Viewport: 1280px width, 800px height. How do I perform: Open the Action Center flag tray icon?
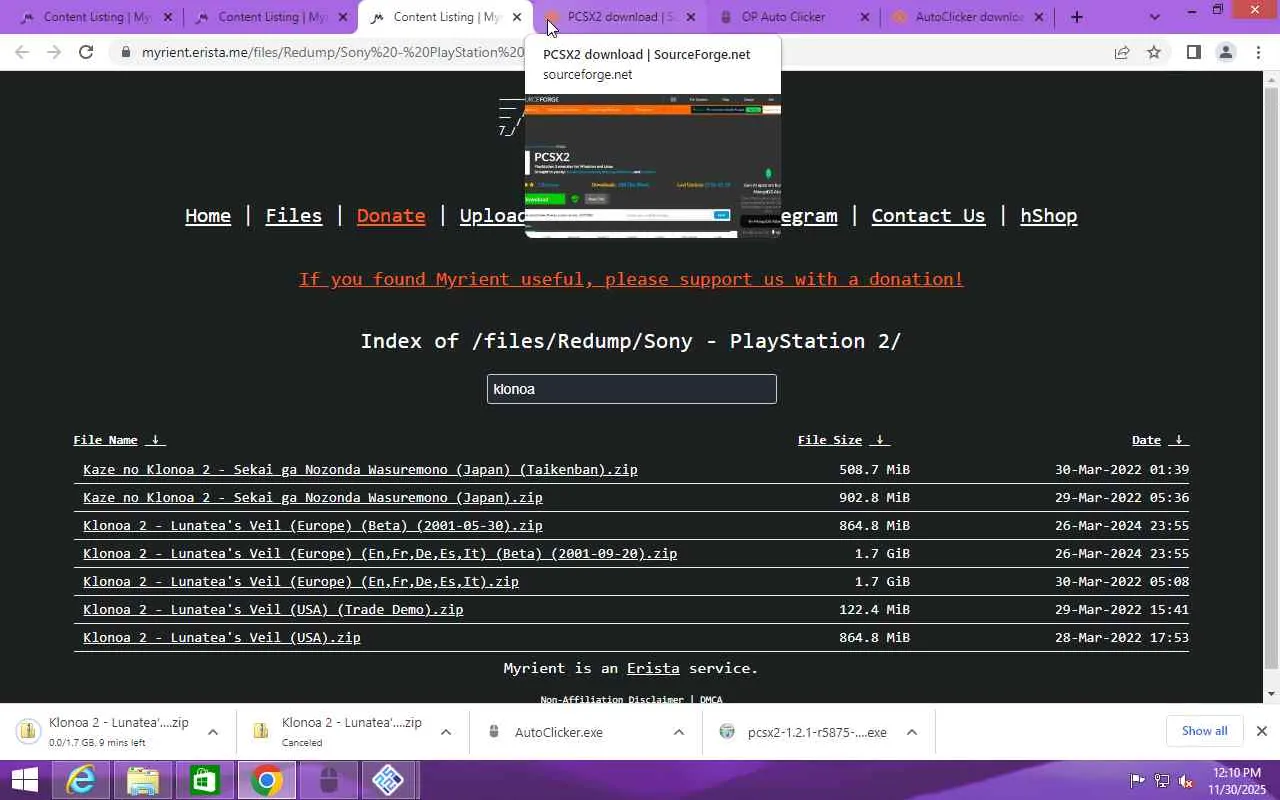point(1137,780)
